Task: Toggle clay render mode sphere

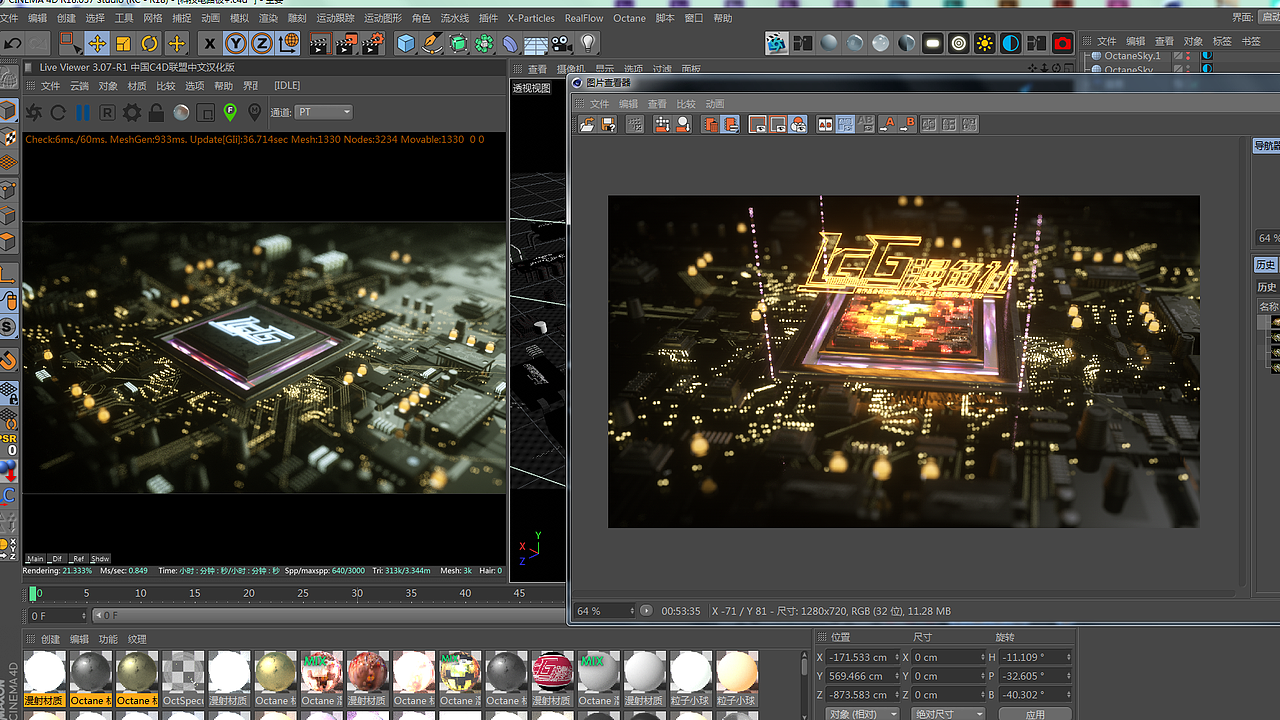Action: click(181, 113)
